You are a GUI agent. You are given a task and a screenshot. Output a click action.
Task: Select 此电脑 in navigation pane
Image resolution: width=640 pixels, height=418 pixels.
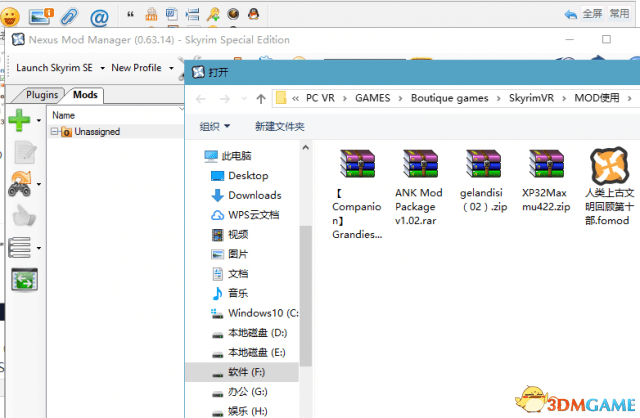pos(236,156)
